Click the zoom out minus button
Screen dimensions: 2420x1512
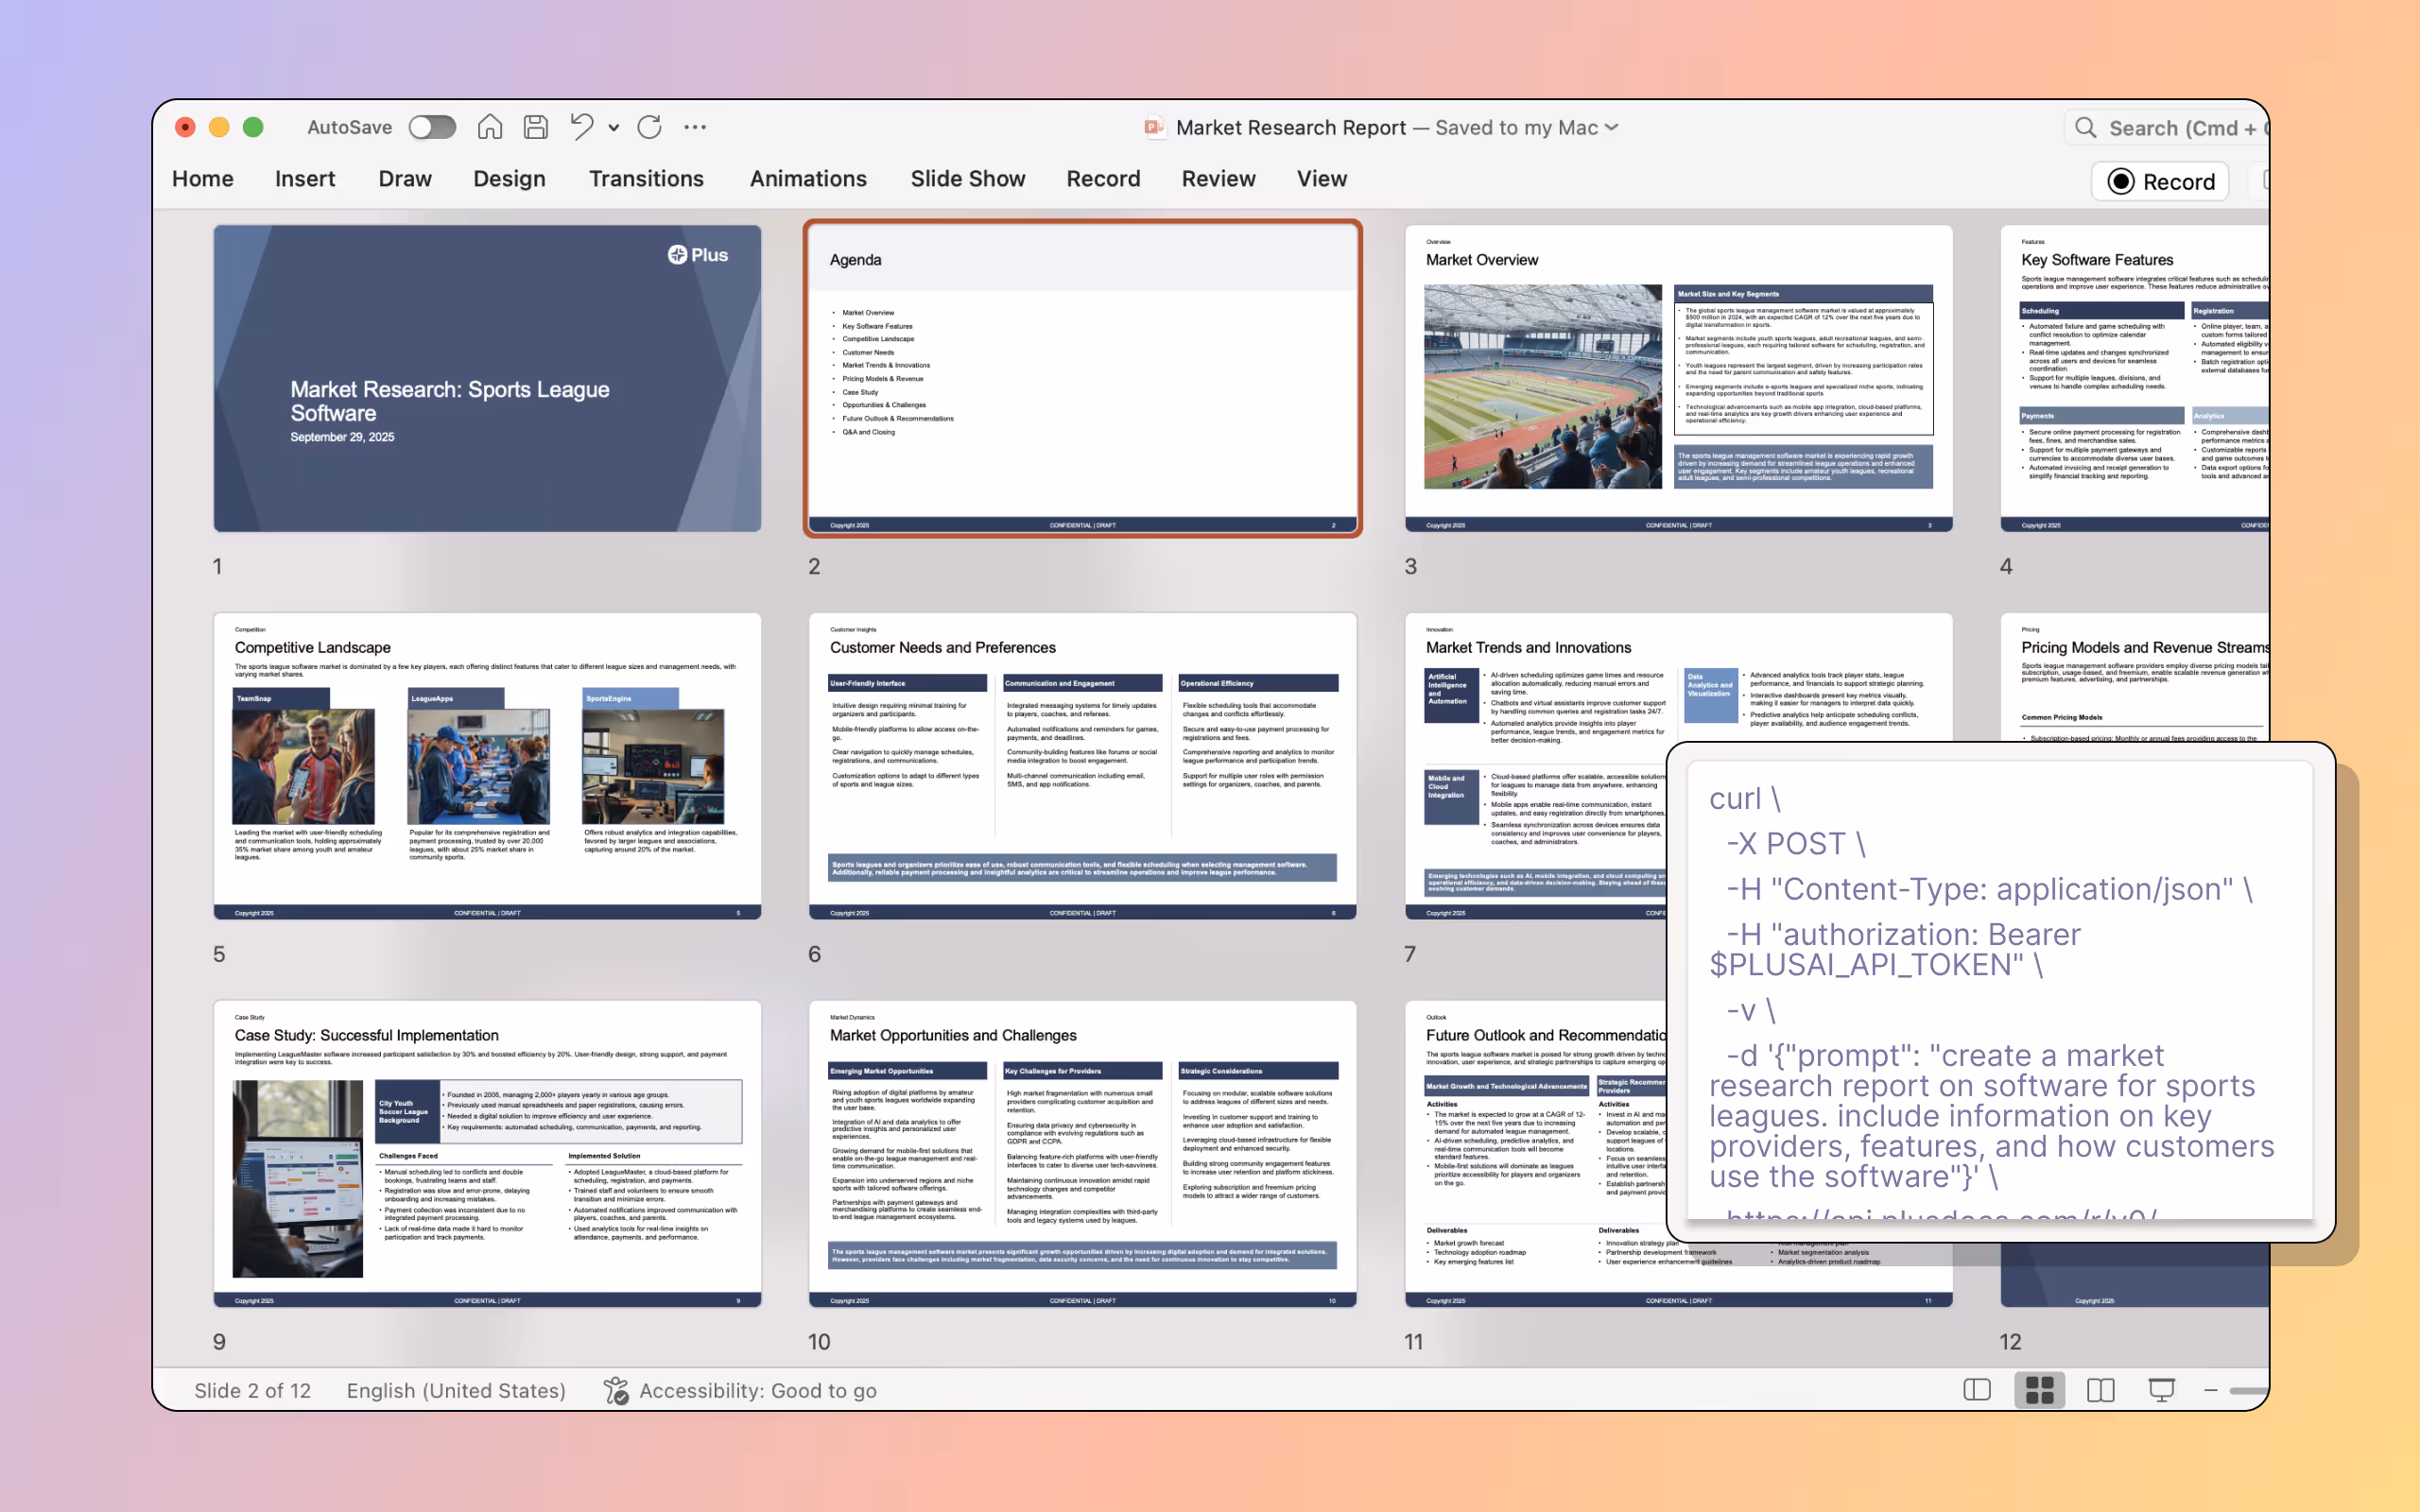click(x=2211, y=1390)
